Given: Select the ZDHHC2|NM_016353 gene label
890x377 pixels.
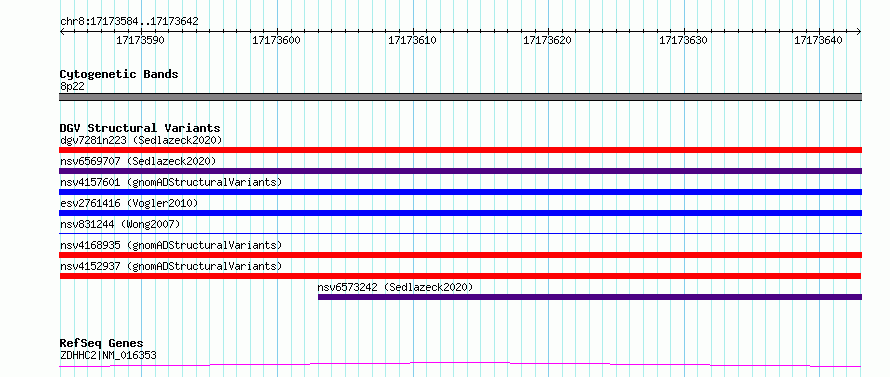Looking at the screenshot, I should click(x=108, y=355).
